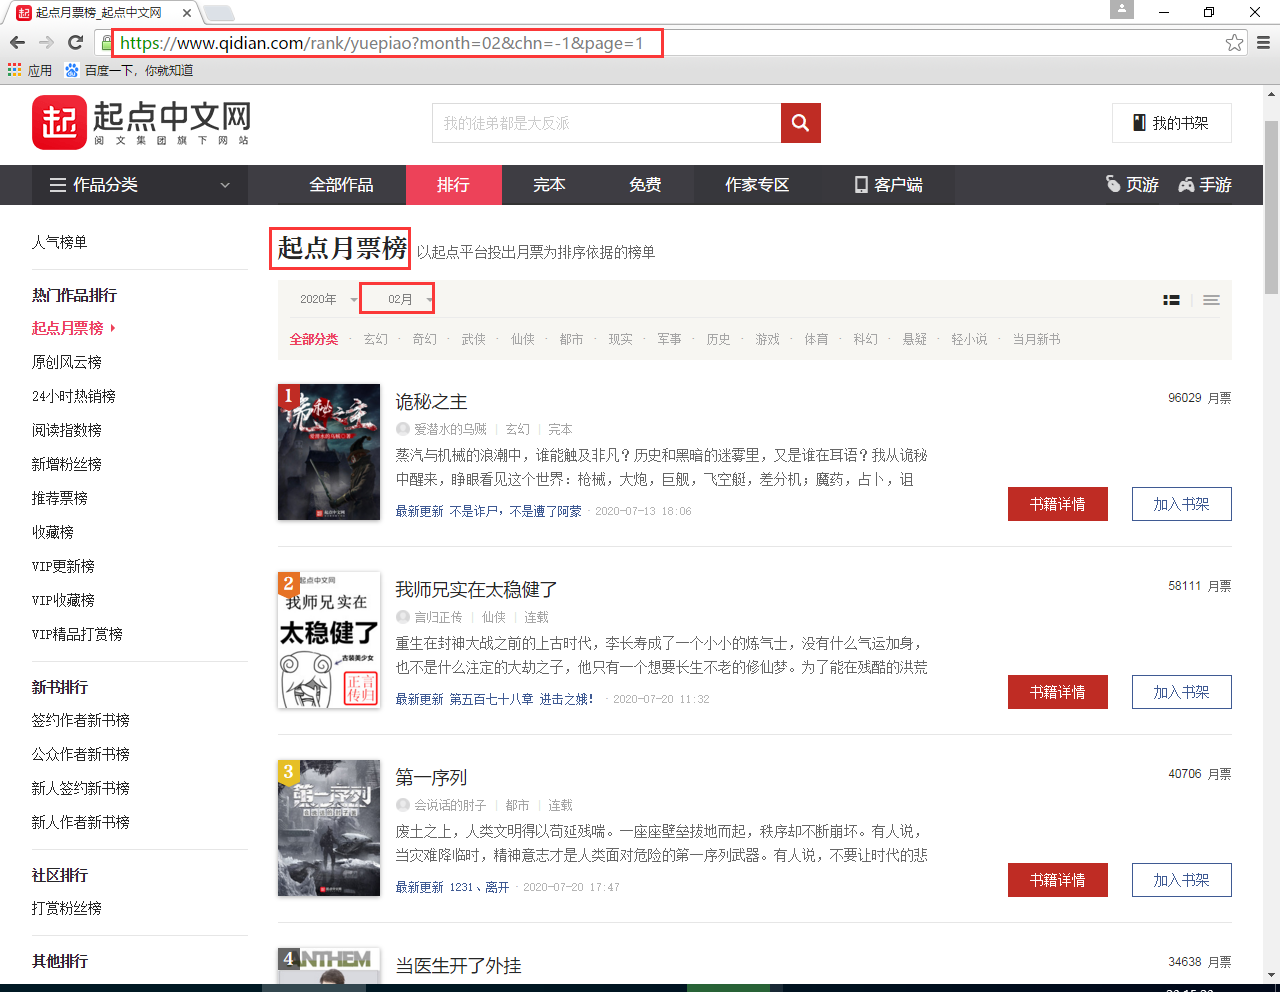This screenshot has height=992, width=1280.
Task: Open the 全部作品 nav tab
Action: tap(341, 185)
